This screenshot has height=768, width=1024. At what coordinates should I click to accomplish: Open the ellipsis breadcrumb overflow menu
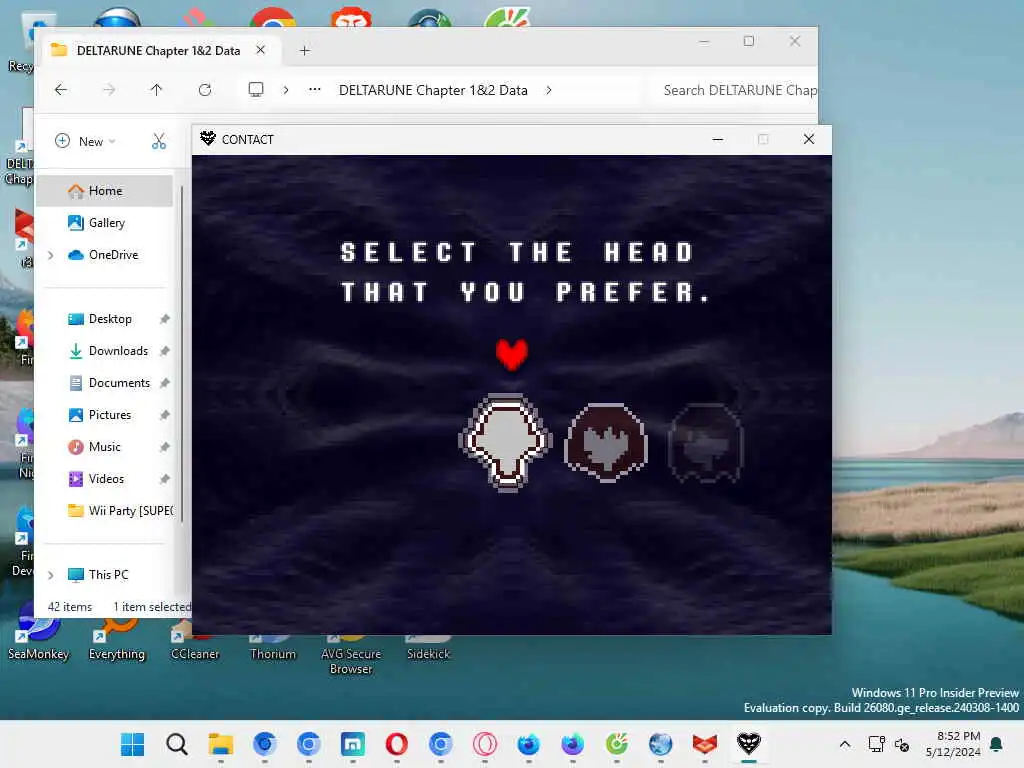[315, 90]
